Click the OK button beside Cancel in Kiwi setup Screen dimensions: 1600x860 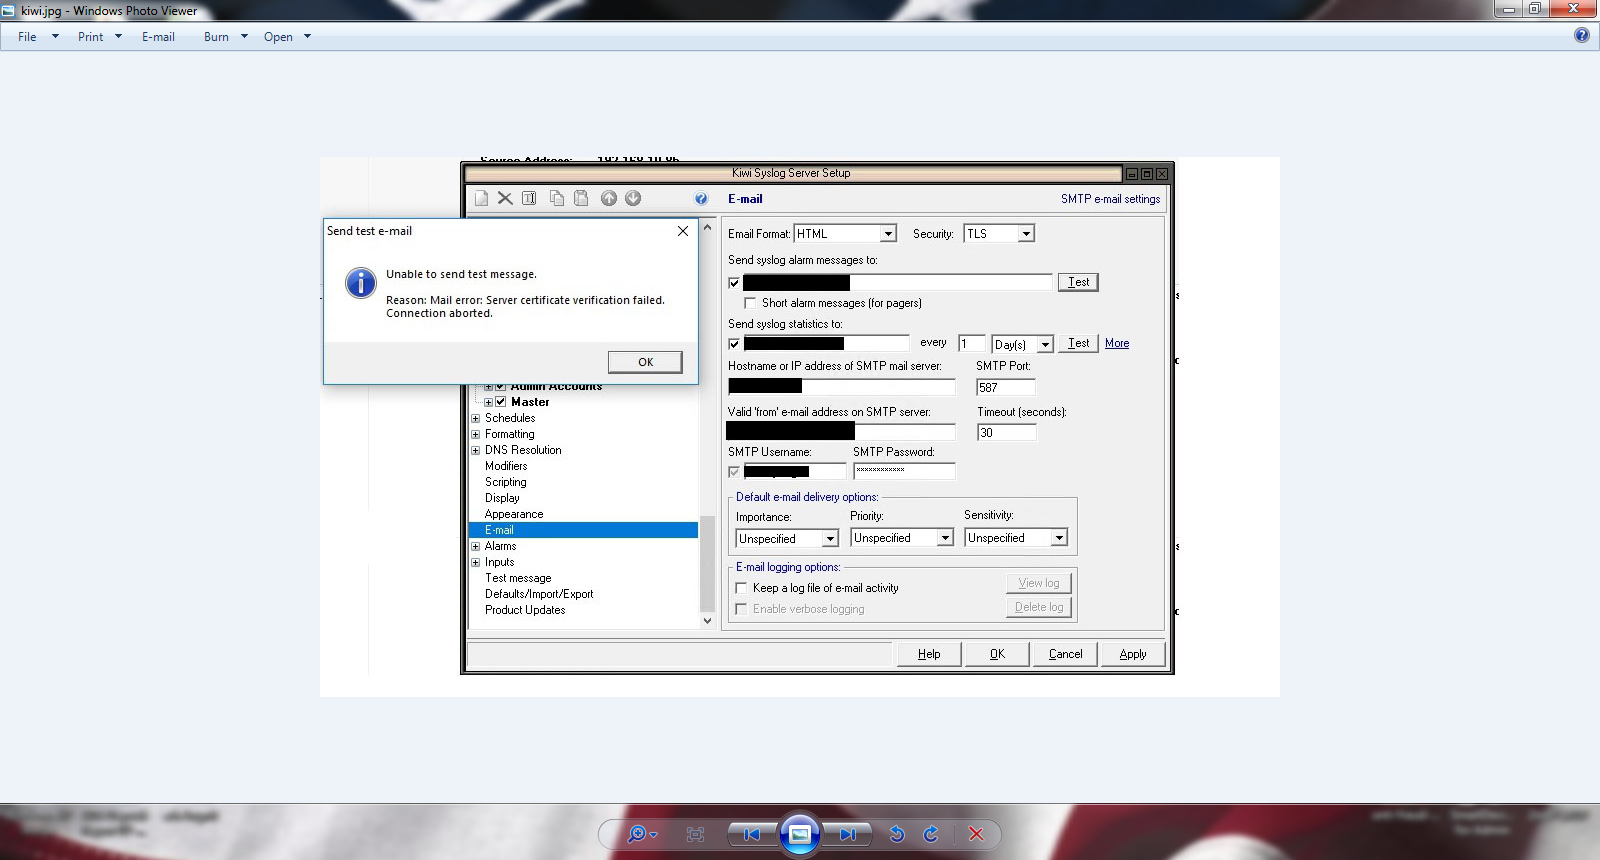pyautogui.click(x=997, y=654)
